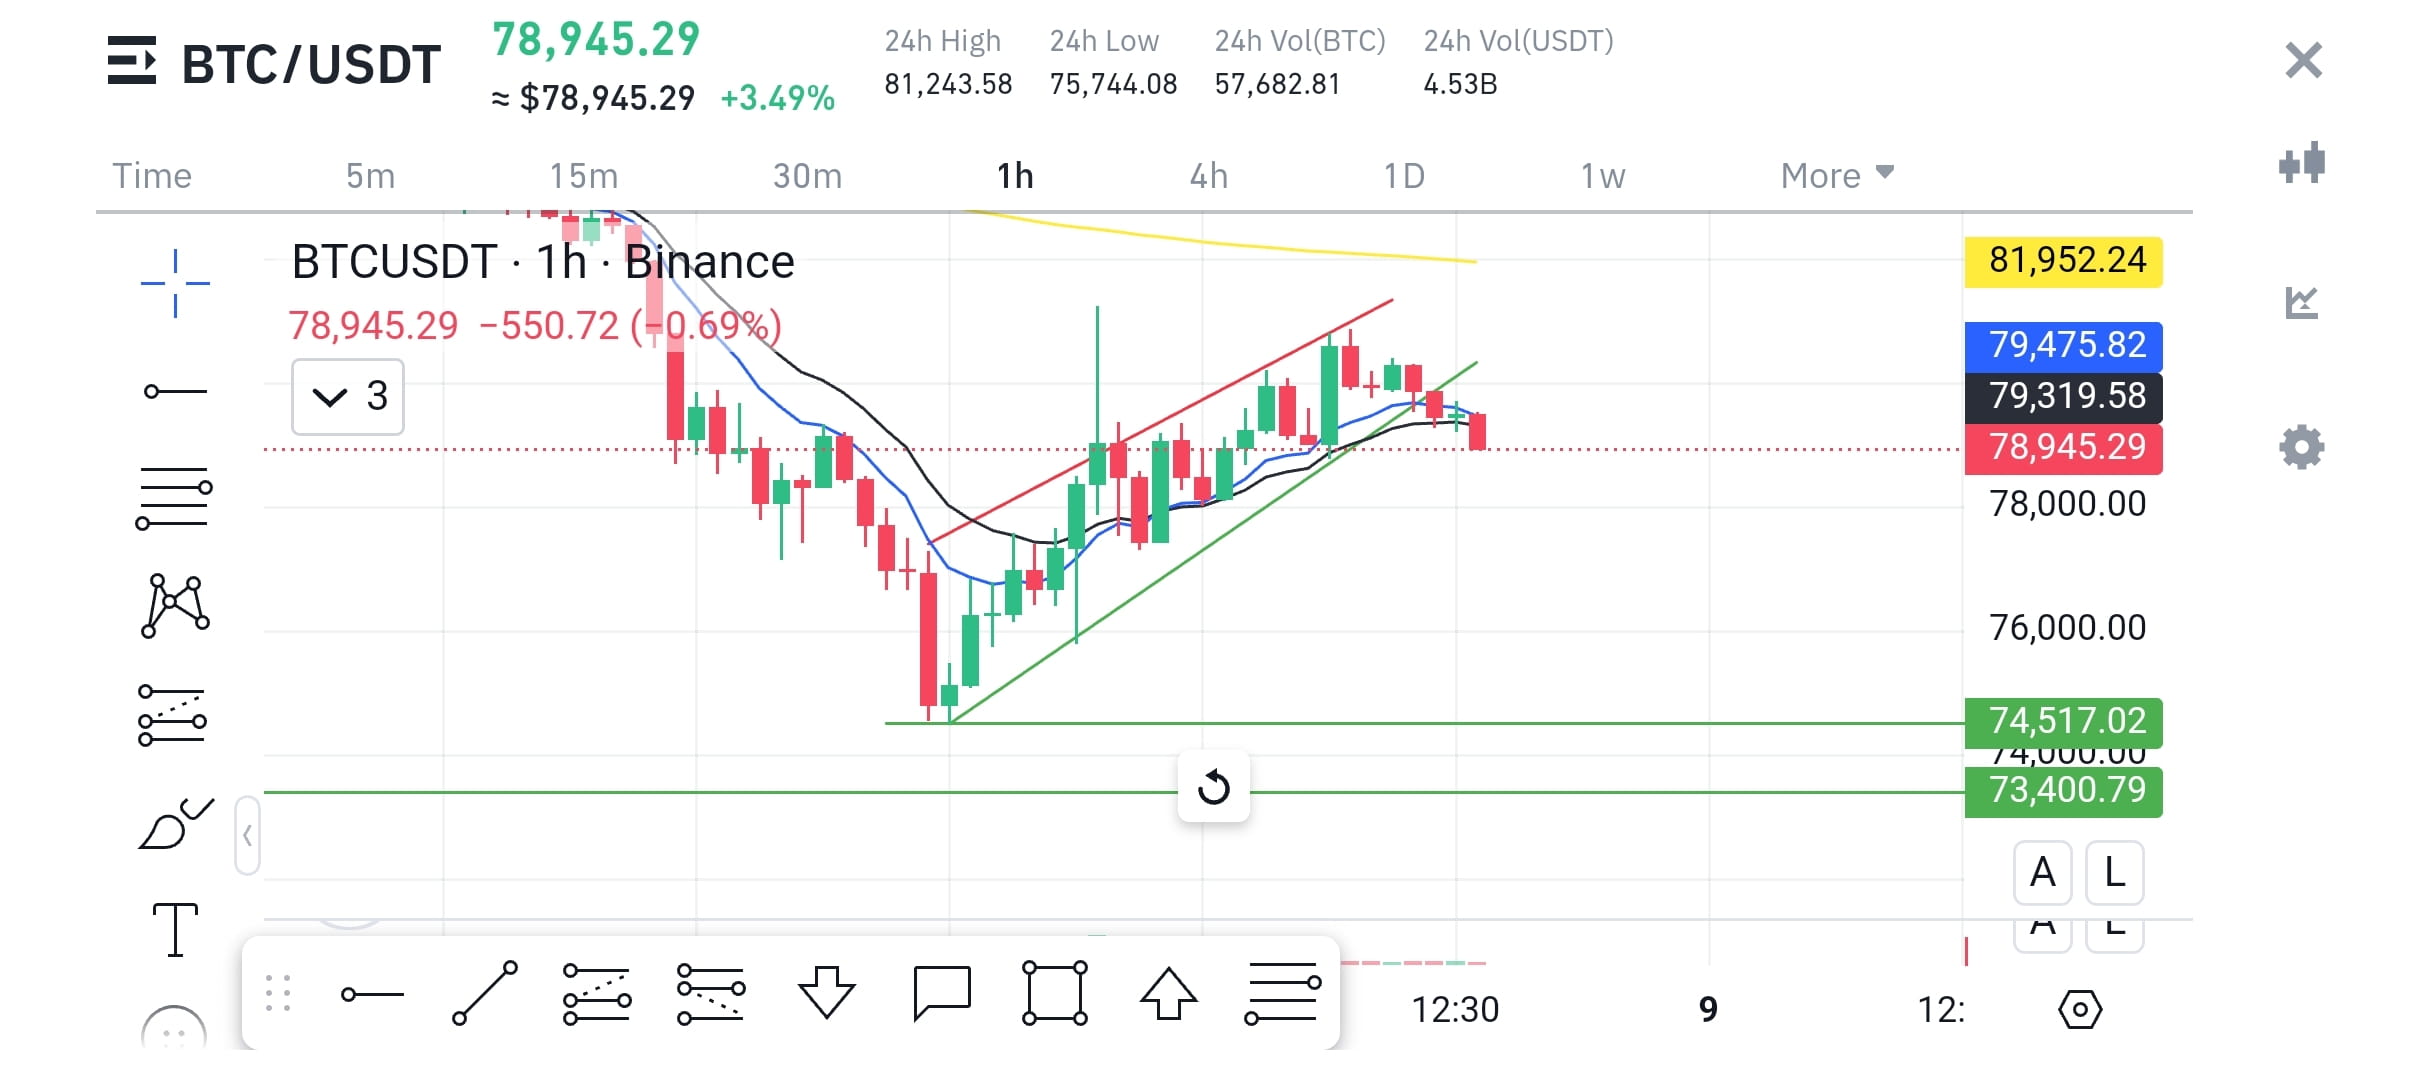
Task: Toggle auto scale A button
Action: 2042,872
